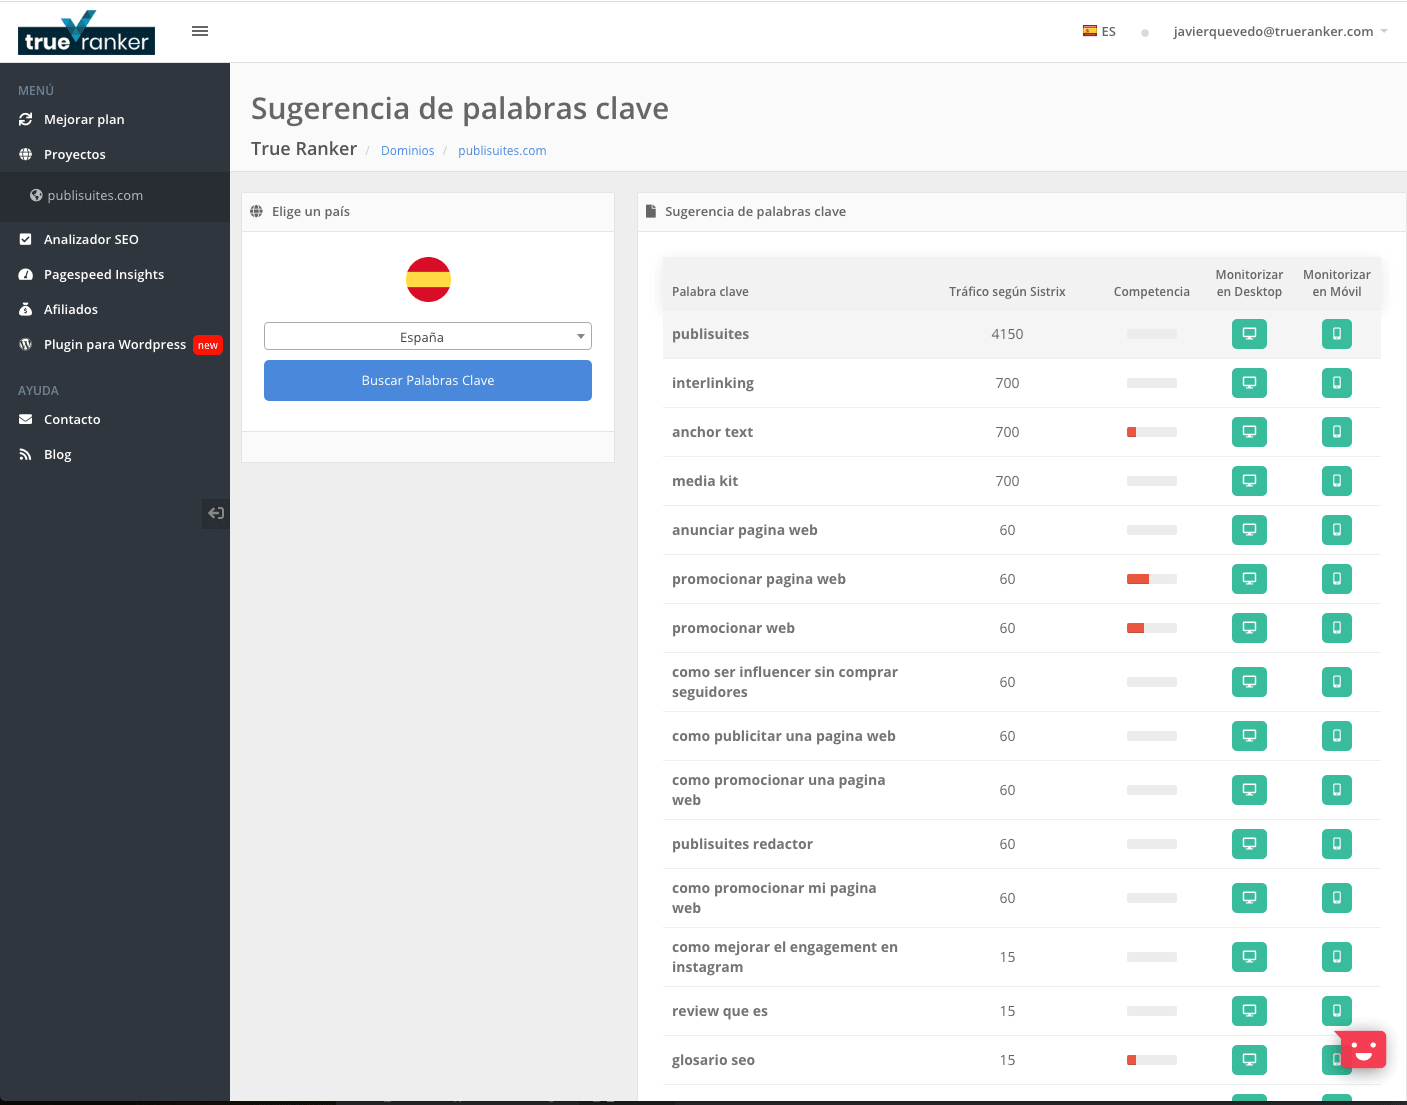This screenshot has height=1105, width=1407.
Task: Toggle Móvil monitoring for 'media kit'
Action: pyautogui.click(x=1336, y=481)
